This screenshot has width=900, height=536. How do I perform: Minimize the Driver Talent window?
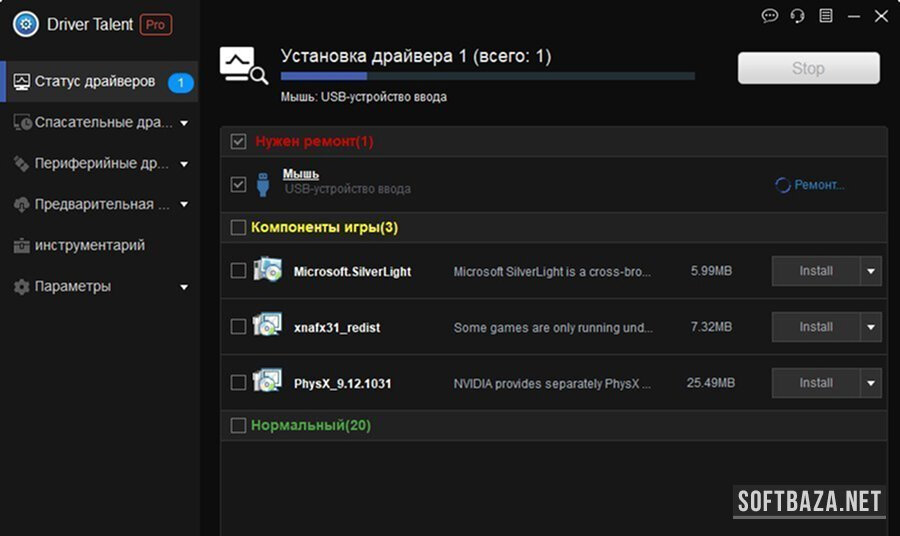(x=854, y=16)
